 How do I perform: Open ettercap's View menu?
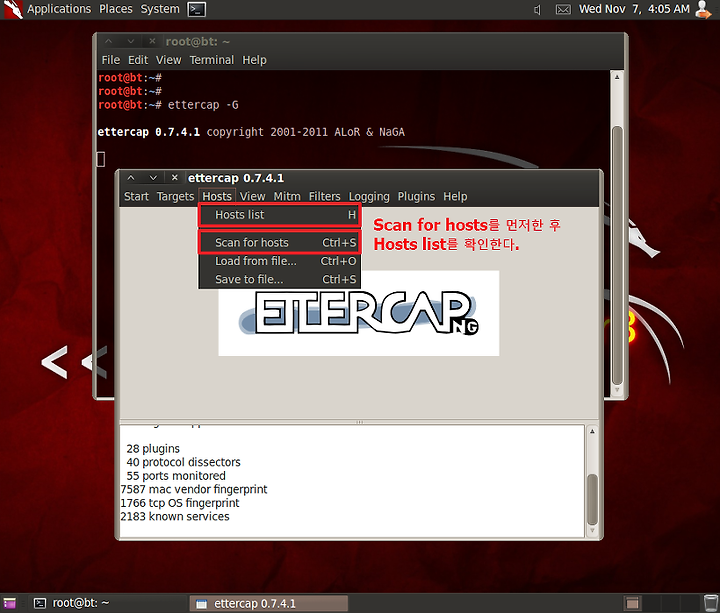(253, 197)
